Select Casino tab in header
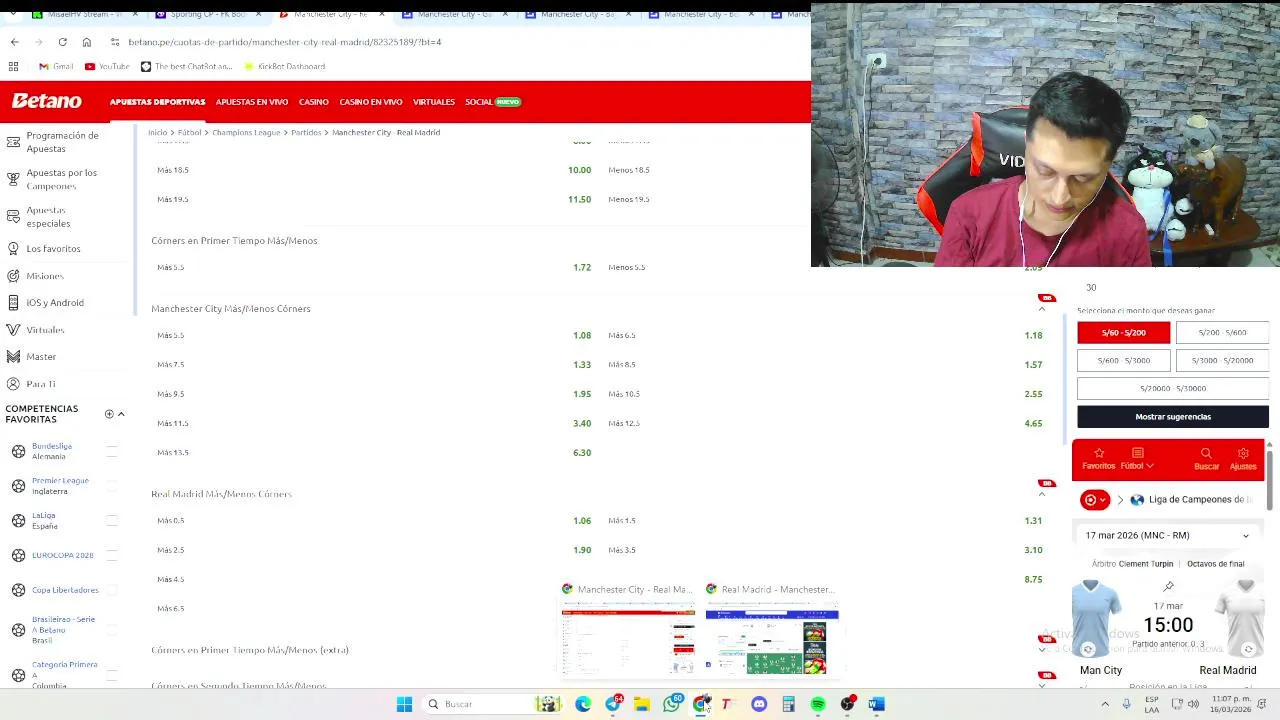This screenshot has height=720, width=1280. 313,102
